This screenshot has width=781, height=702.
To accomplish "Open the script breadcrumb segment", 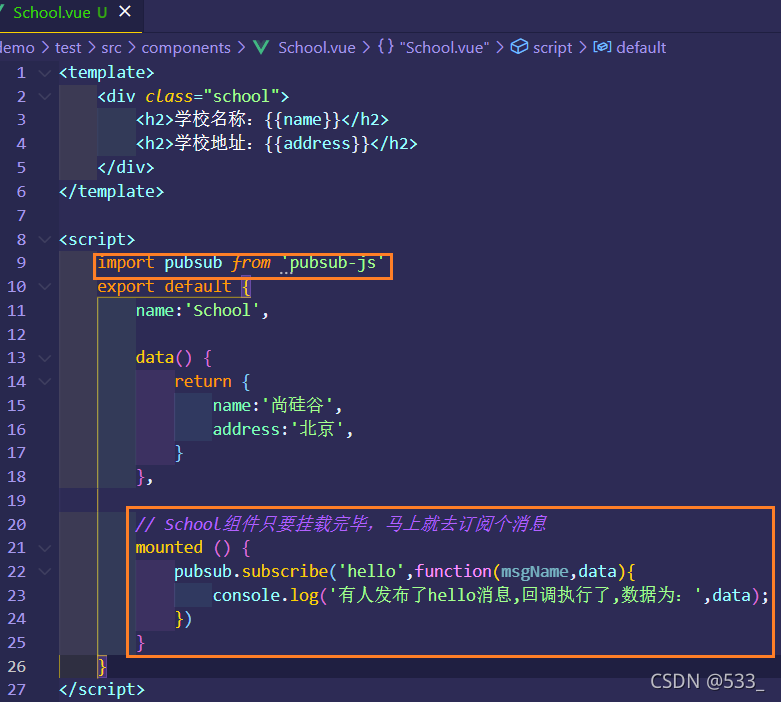I will [x=552, y=48].
